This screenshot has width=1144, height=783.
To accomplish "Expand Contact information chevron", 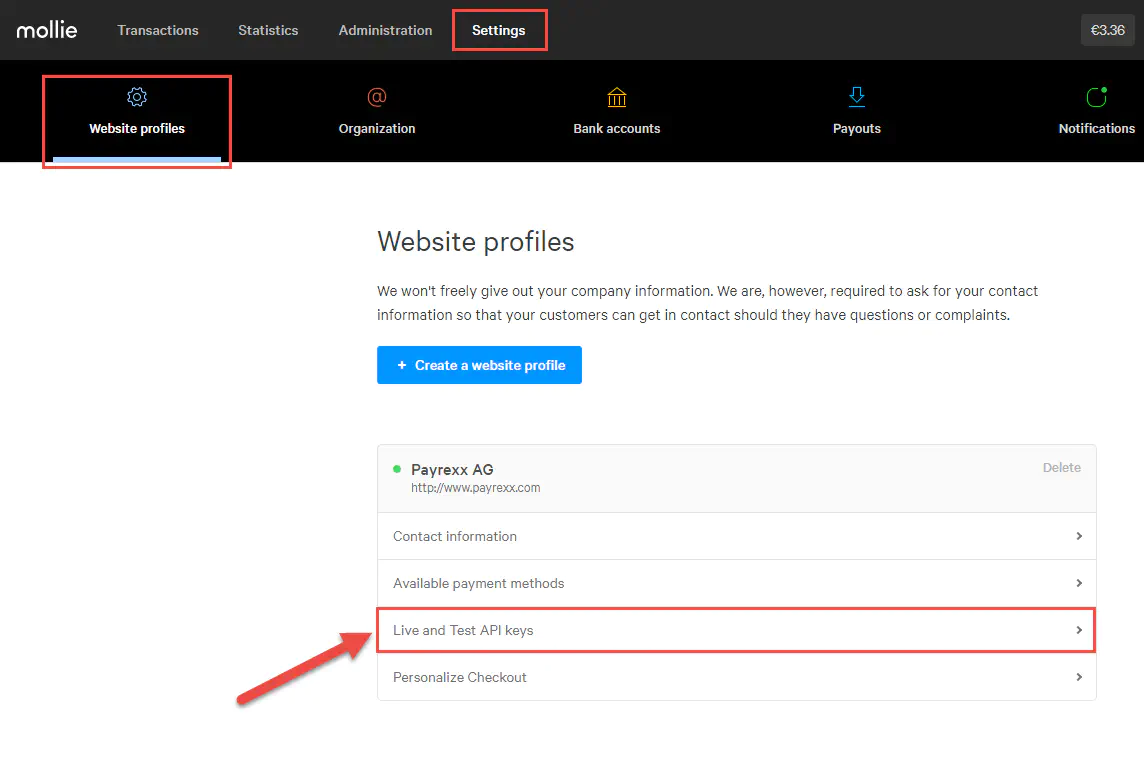I will 1079,536.
